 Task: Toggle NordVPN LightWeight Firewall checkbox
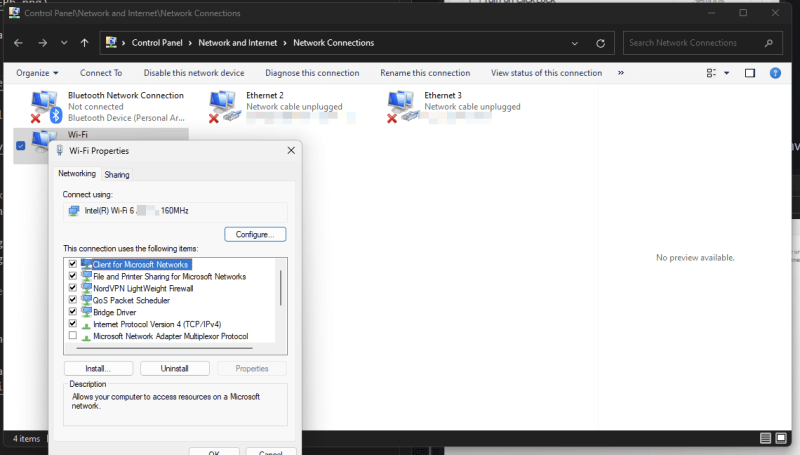72,287
